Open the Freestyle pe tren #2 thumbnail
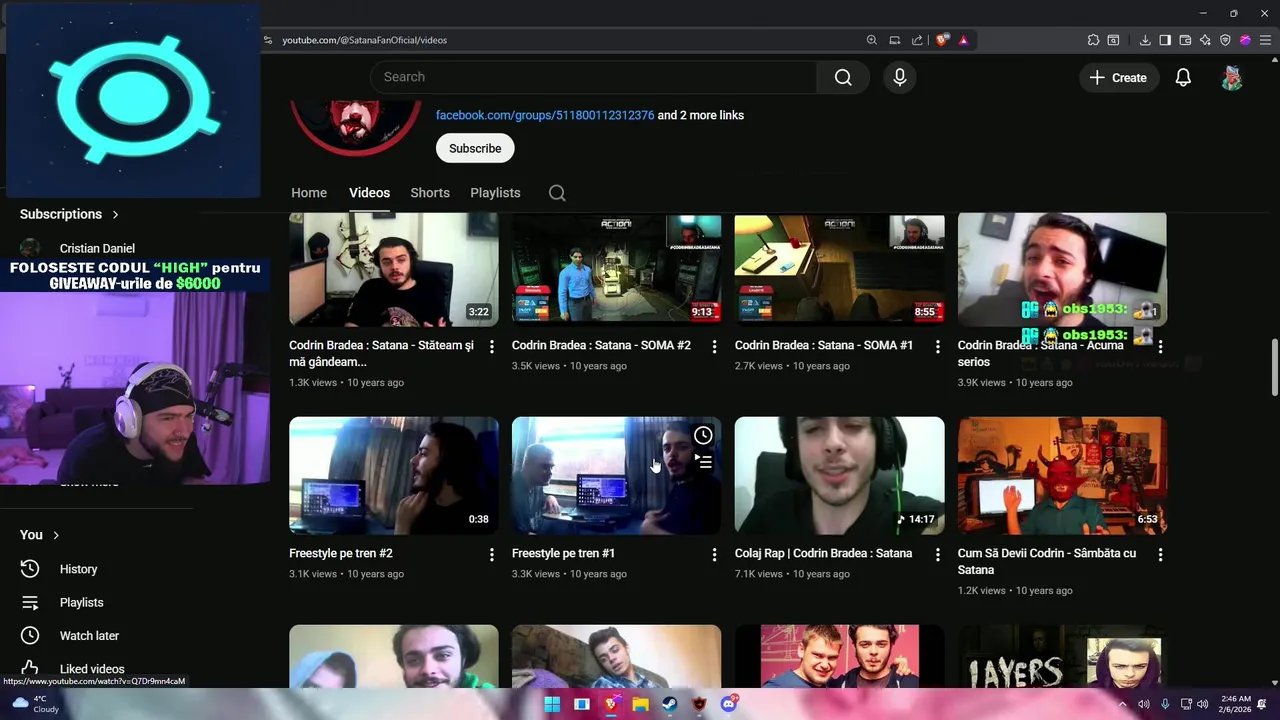Screen dimensions: 1280x720 click(394, 475)
